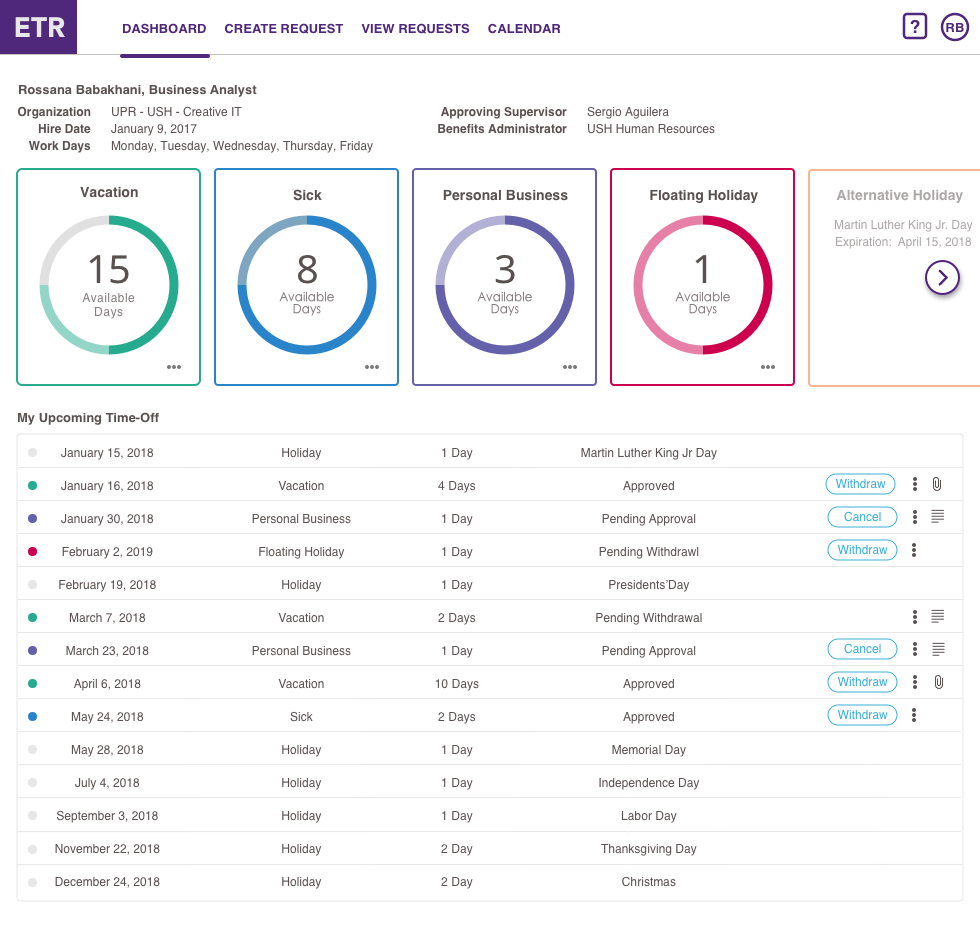The image size is (980, 950).
Task: Open the help question mark icon
Action: pyautogui.click(x=914, y=27)
